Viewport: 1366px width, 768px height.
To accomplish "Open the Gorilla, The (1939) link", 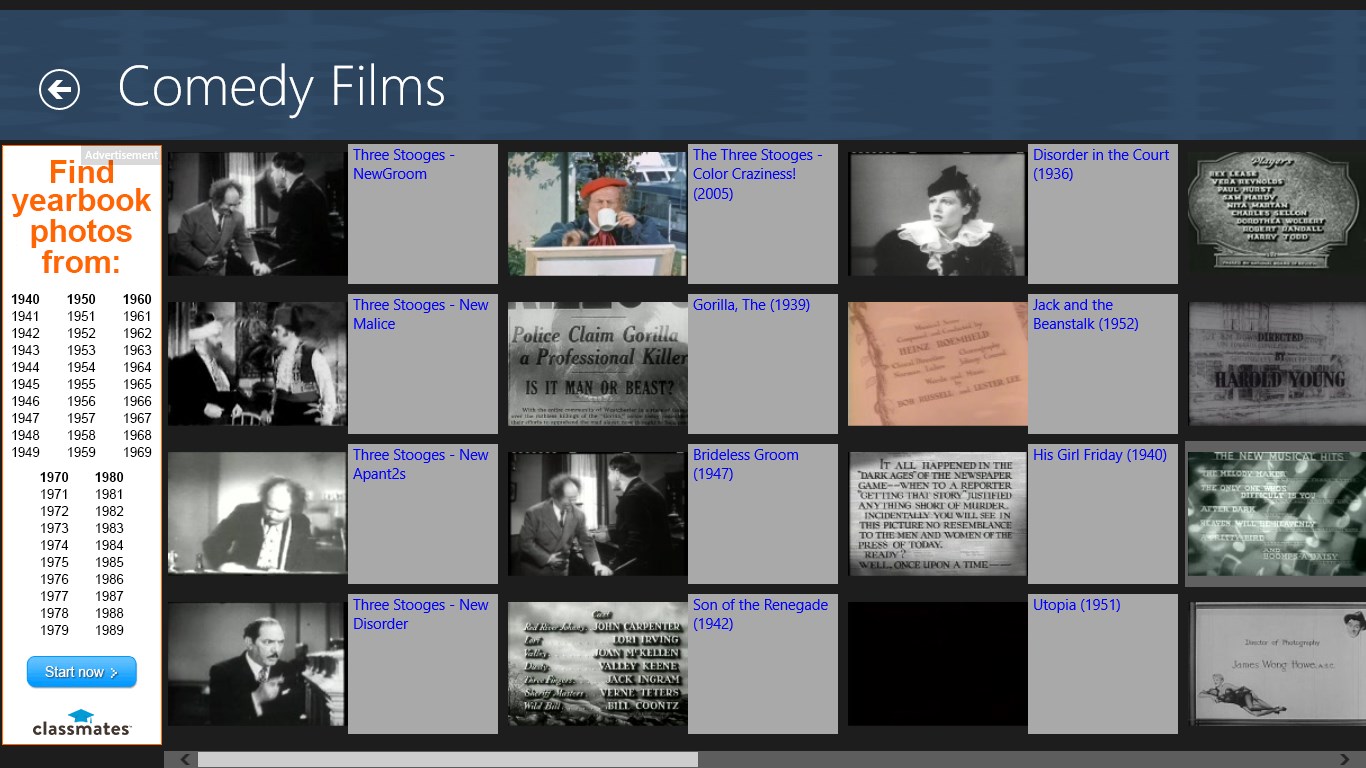I will tap(751, 305).
